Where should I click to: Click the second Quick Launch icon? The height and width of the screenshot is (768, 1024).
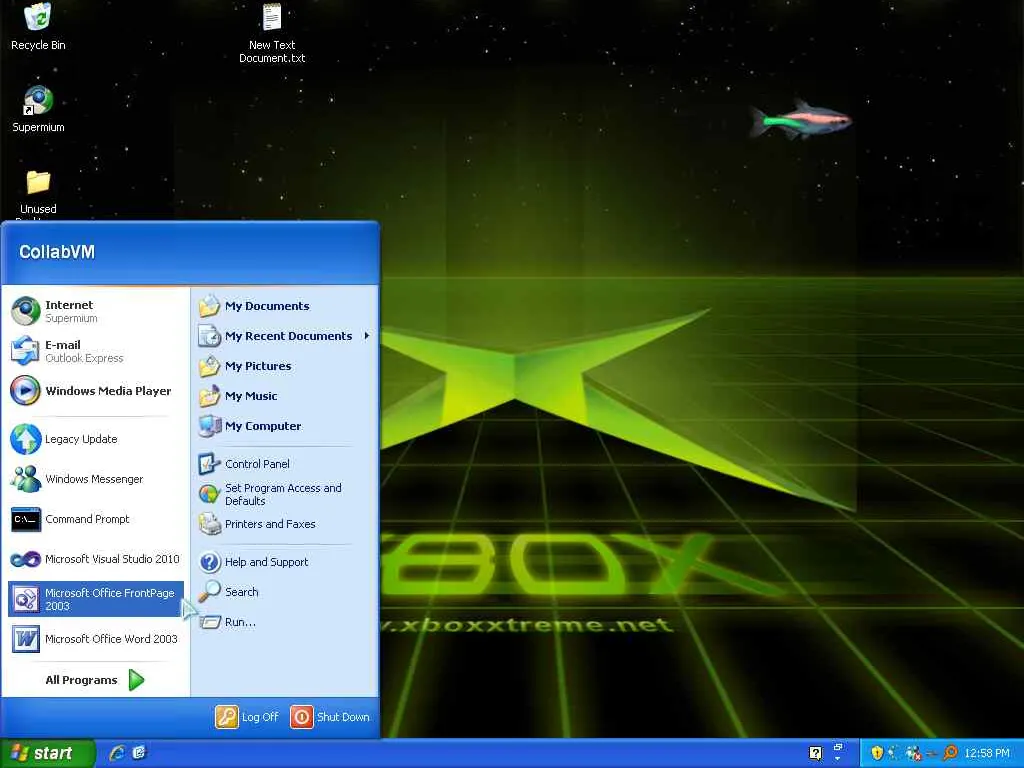139,753
